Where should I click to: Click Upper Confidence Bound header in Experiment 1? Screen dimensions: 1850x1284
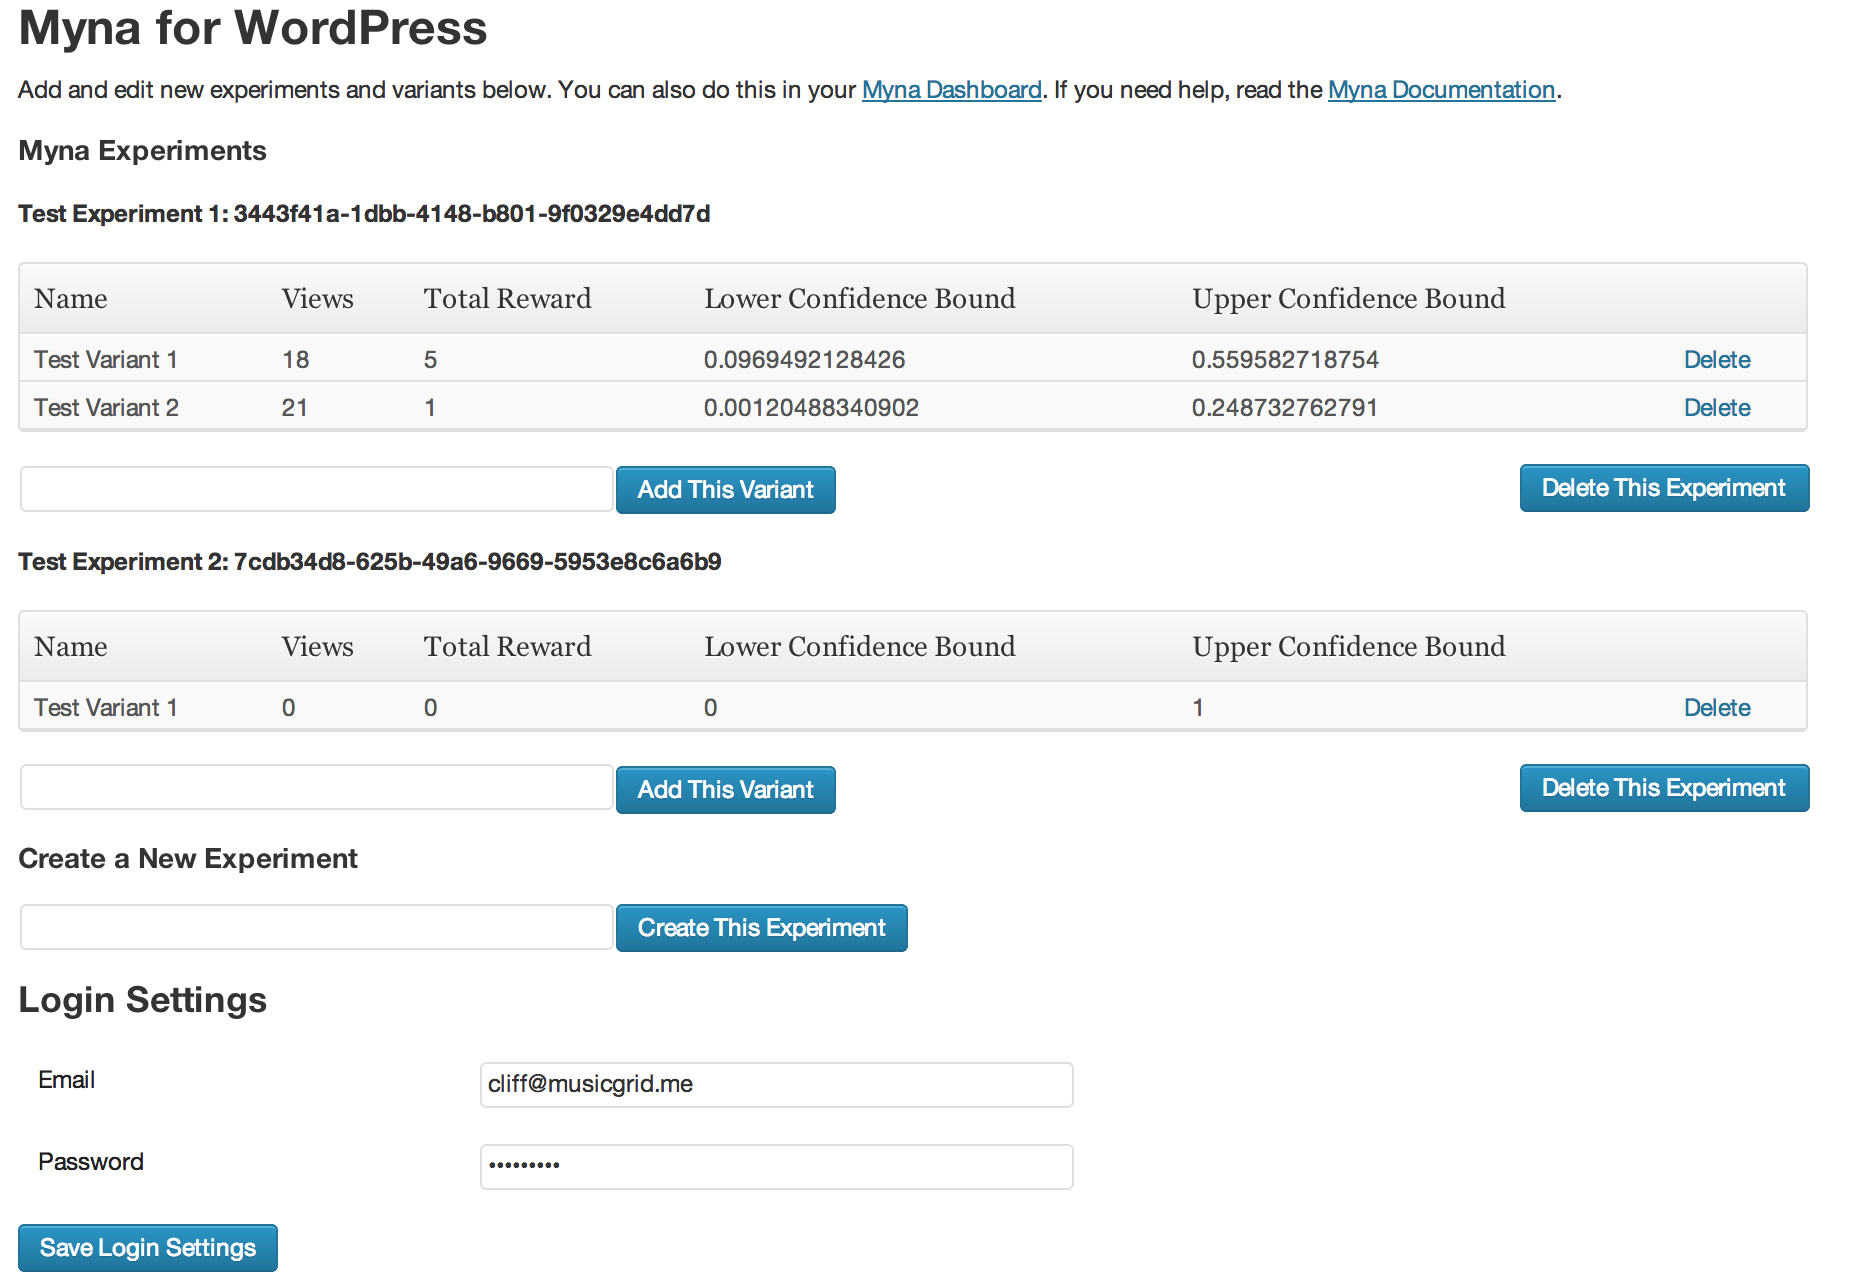[1349, 299]
